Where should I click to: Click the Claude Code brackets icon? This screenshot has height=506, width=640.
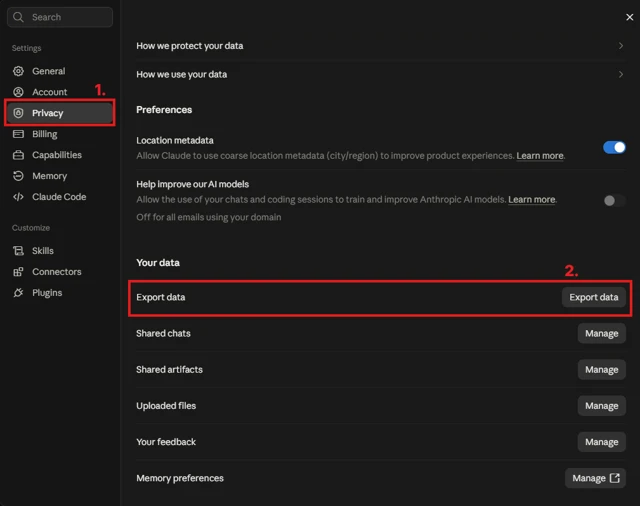point(18,197)
